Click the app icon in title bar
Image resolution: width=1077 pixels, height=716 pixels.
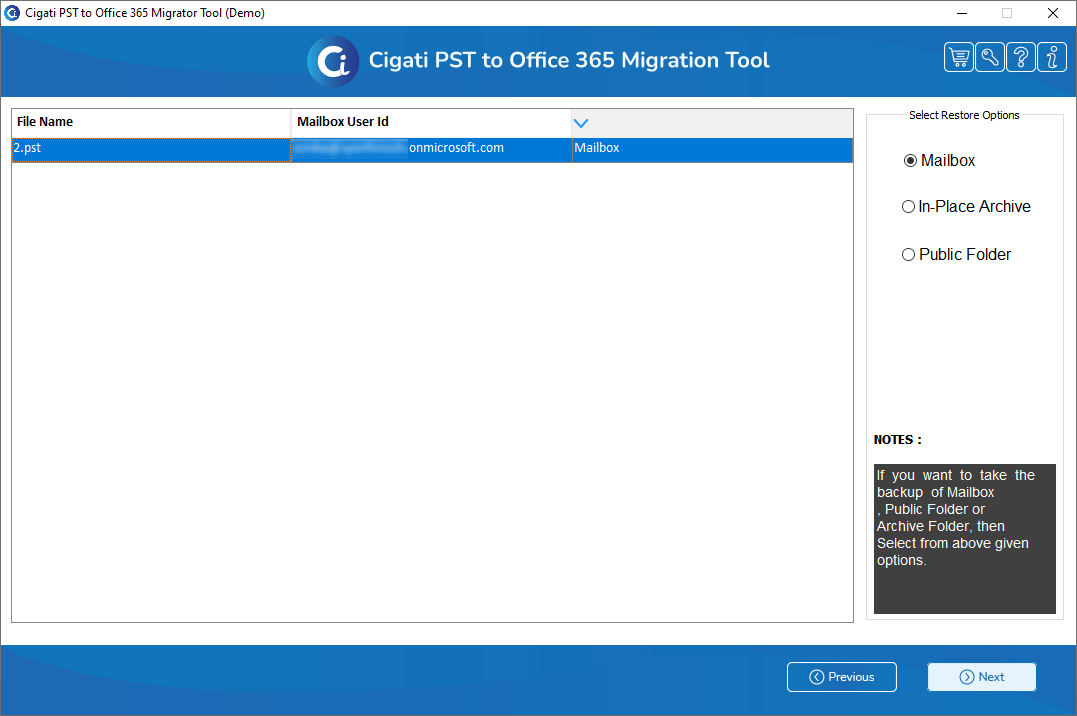pos(12,12)
